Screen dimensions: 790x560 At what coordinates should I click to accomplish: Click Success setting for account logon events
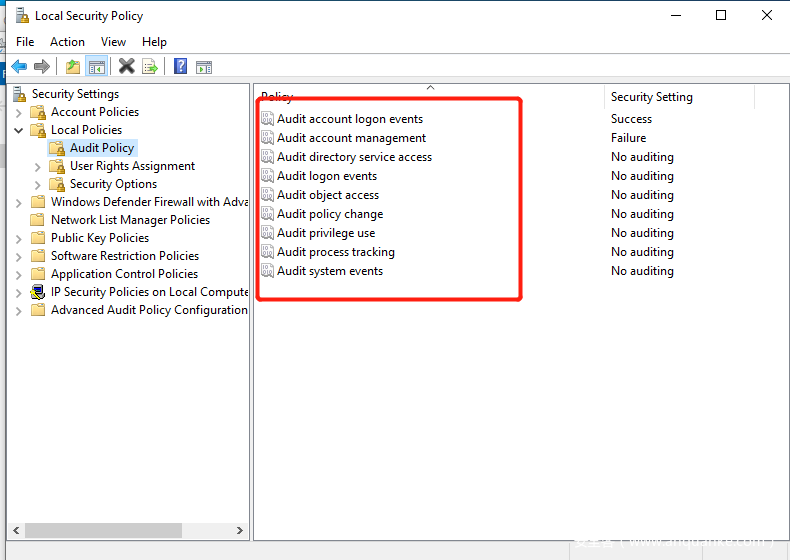click(631, 119)
